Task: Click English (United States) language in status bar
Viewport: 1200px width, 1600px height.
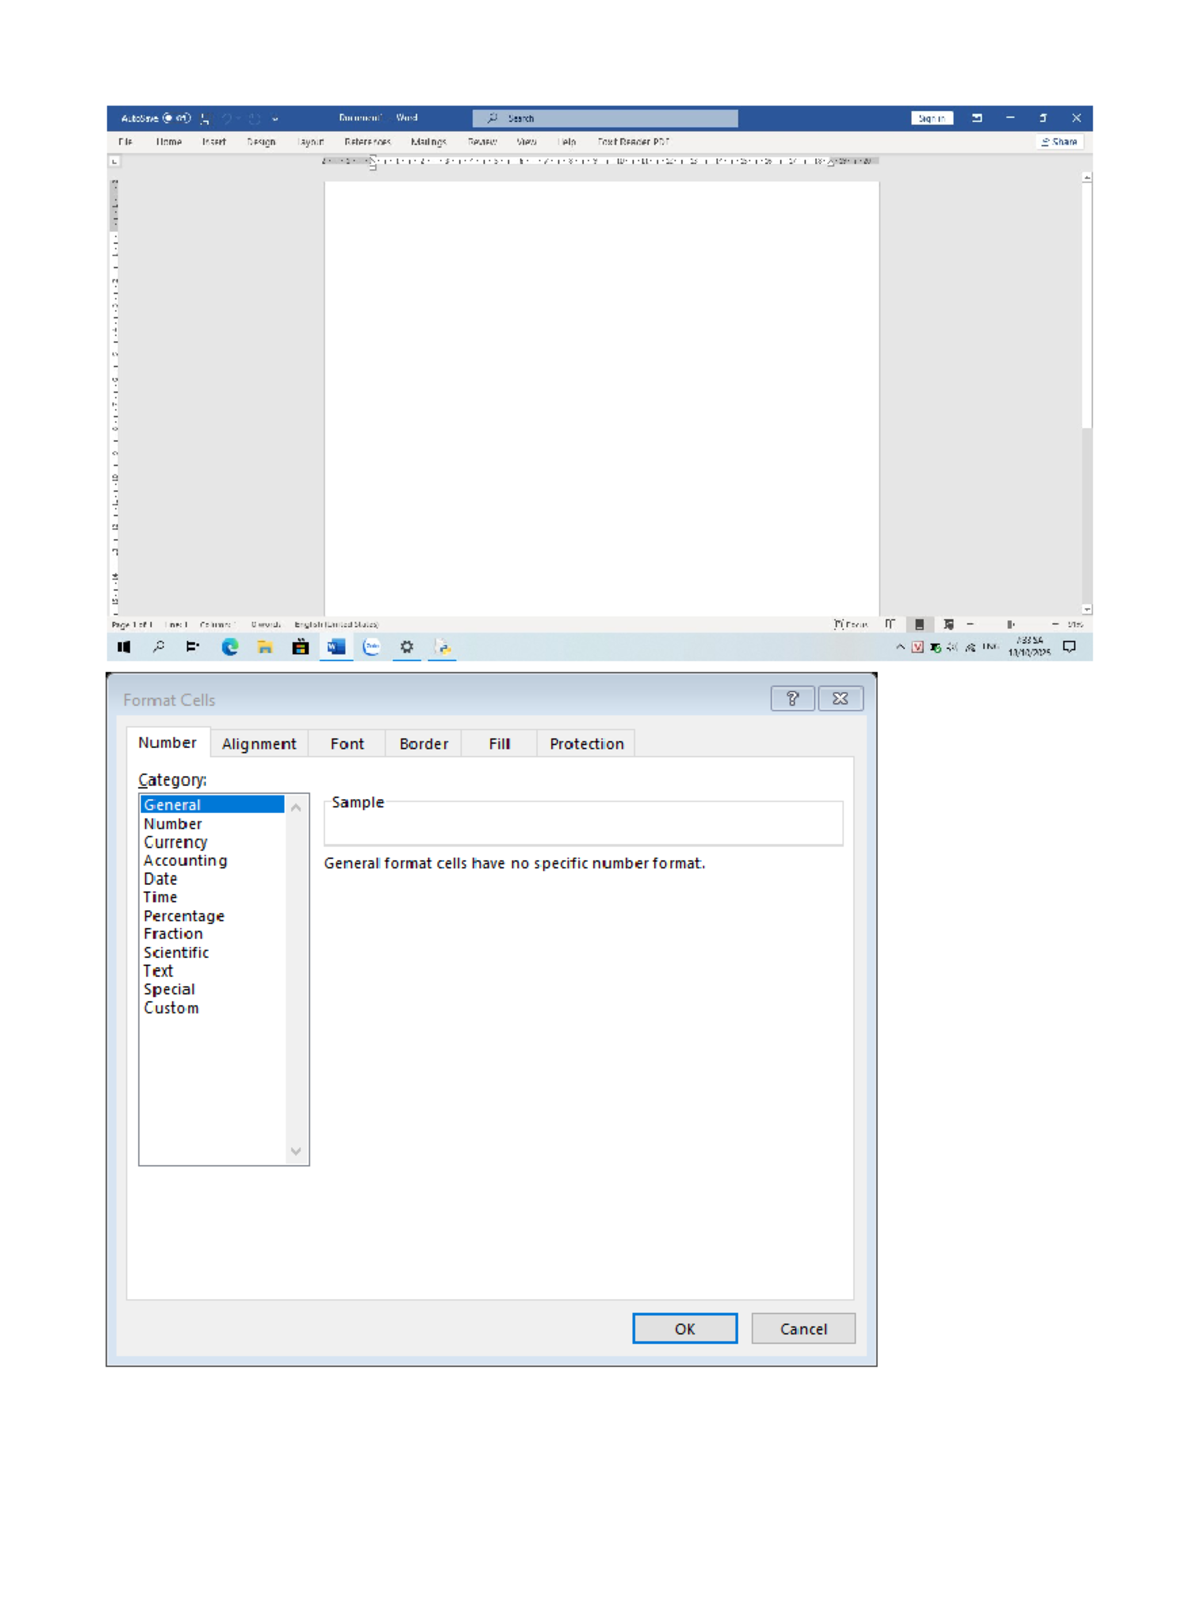Action: (336, 624)
